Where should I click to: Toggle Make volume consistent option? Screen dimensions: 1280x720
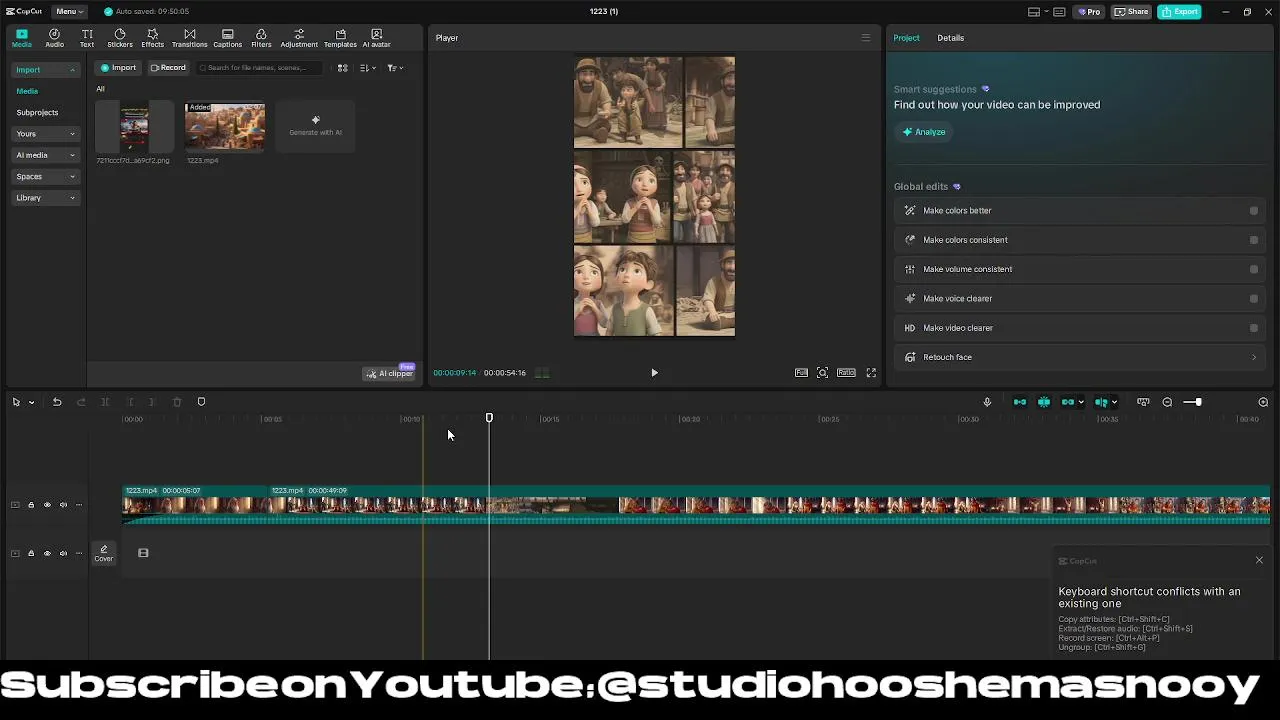tap(1254, 269)
